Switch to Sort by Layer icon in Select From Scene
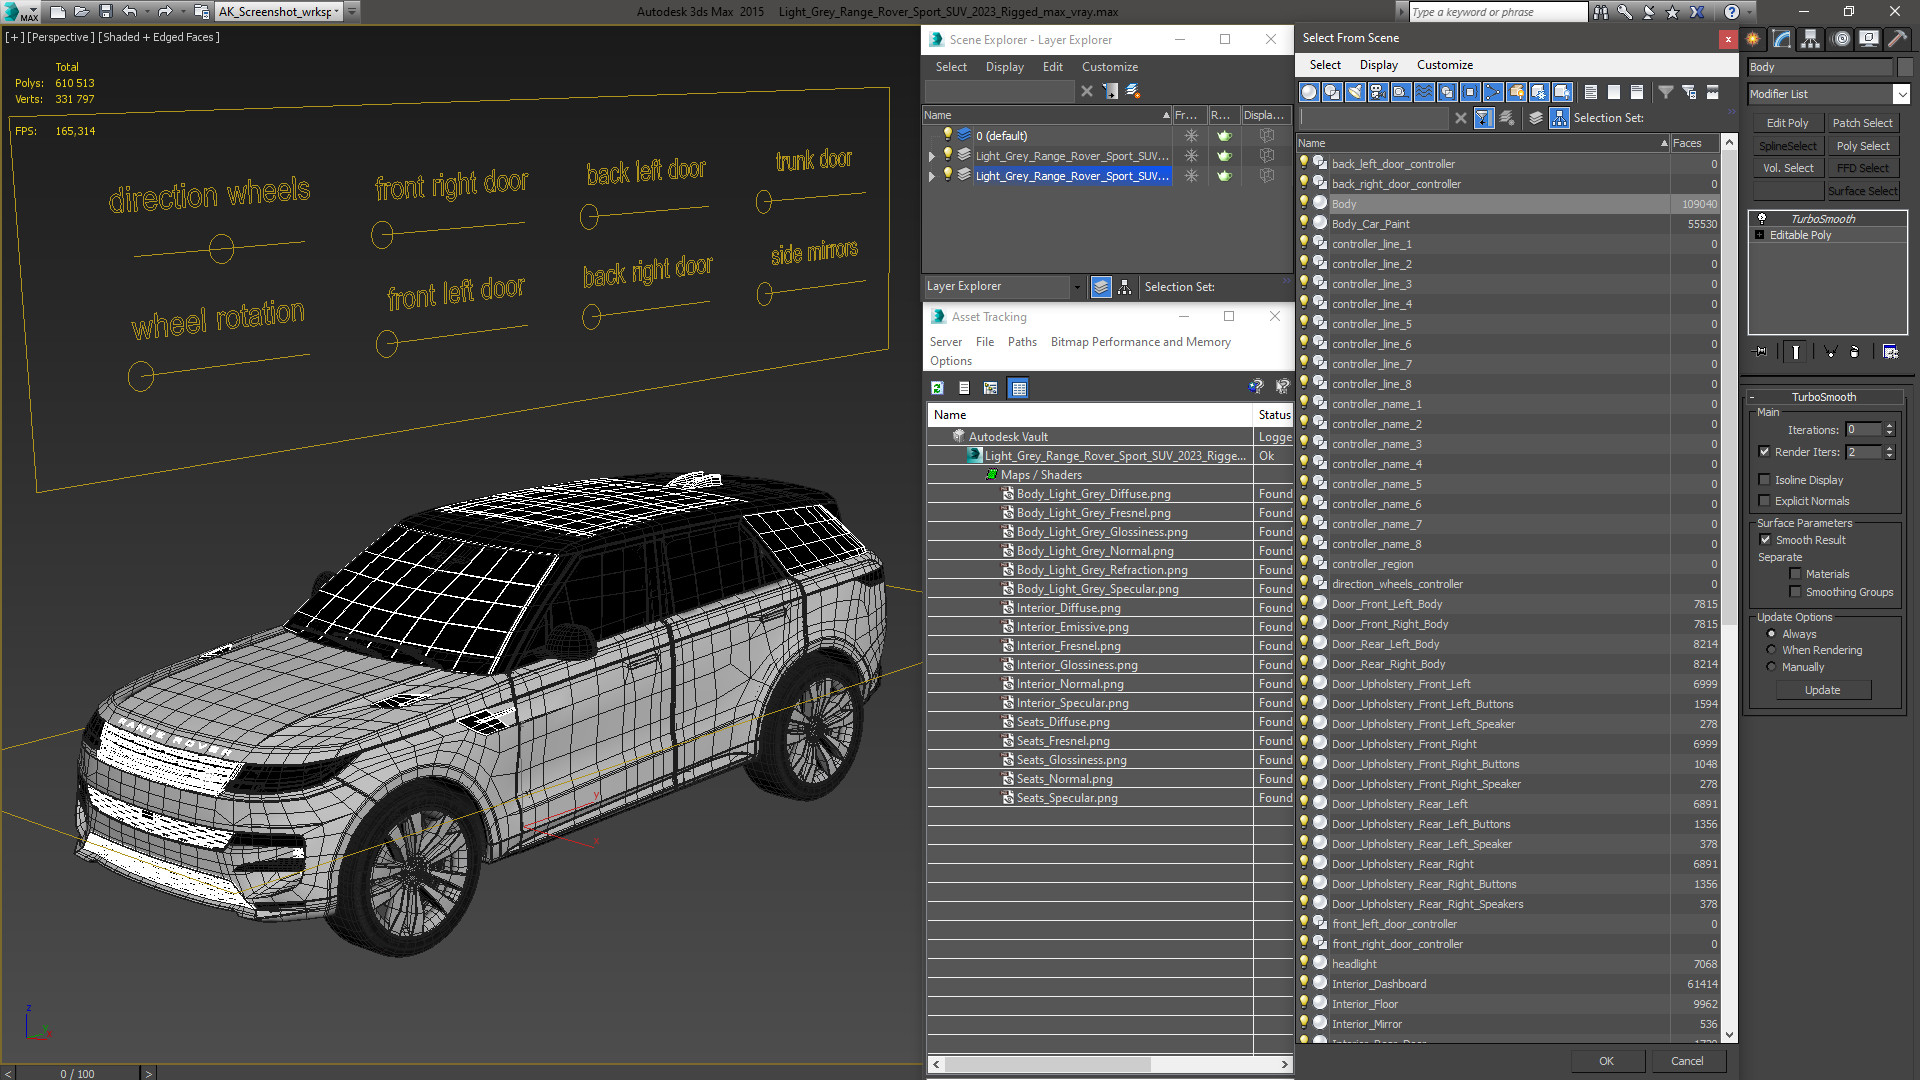 [x=1536, y=118]
